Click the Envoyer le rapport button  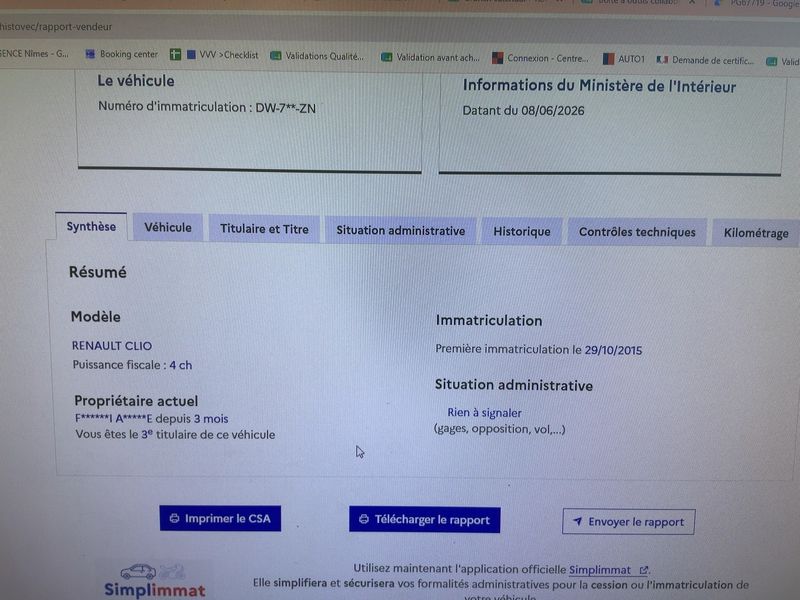coord(629,522)
